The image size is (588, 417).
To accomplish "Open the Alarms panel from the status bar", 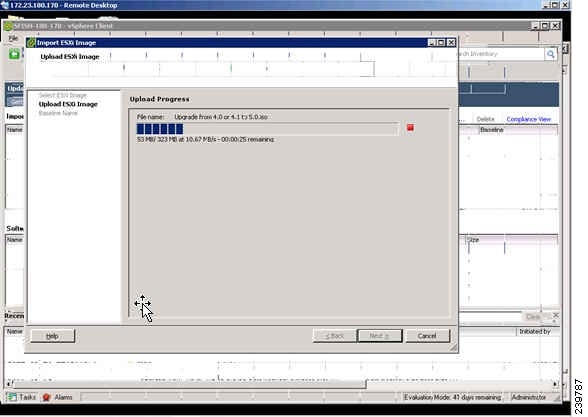I will coord(57,397).
